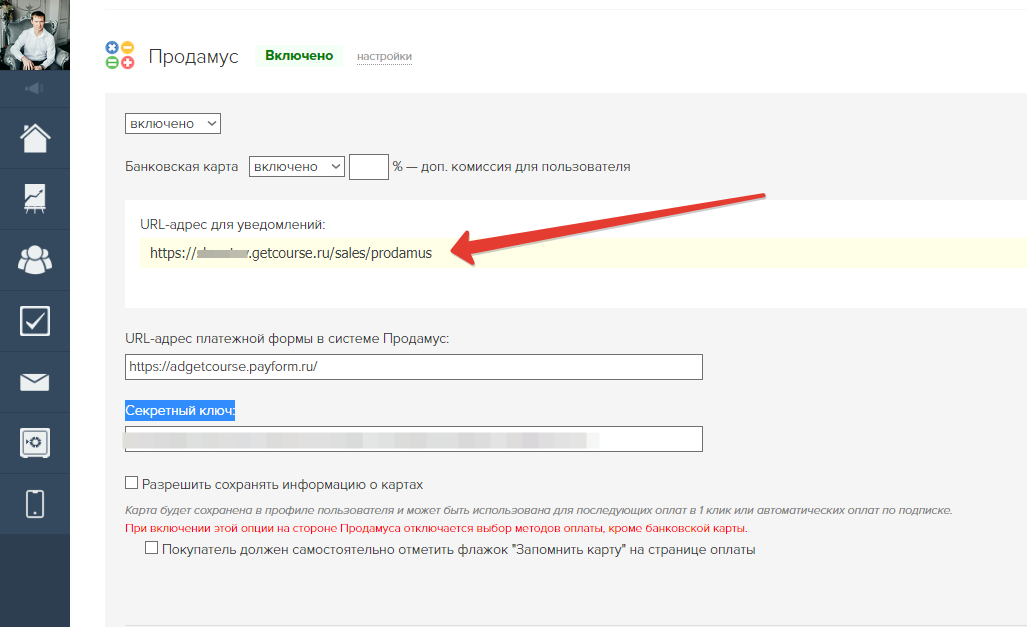
Task: Open the mail envelope icon in sidebar
Action: pyautogui.click(x=35, y=382)
